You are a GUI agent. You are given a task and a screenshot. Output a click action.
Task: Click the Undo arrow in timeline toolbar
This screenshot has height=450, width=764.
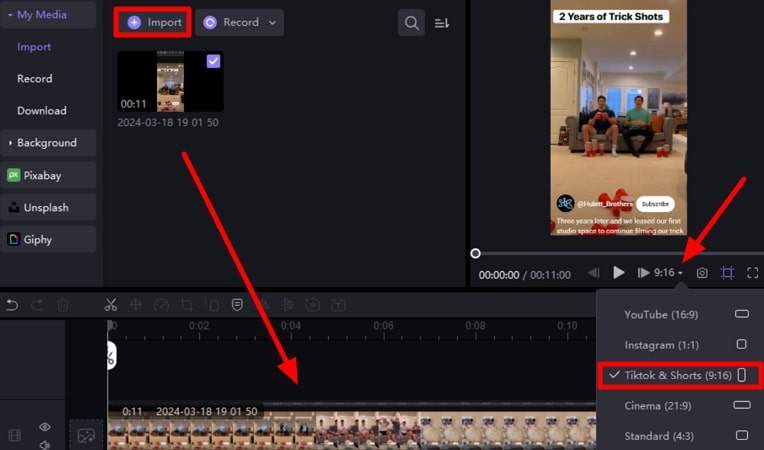(x=12, y=305)
